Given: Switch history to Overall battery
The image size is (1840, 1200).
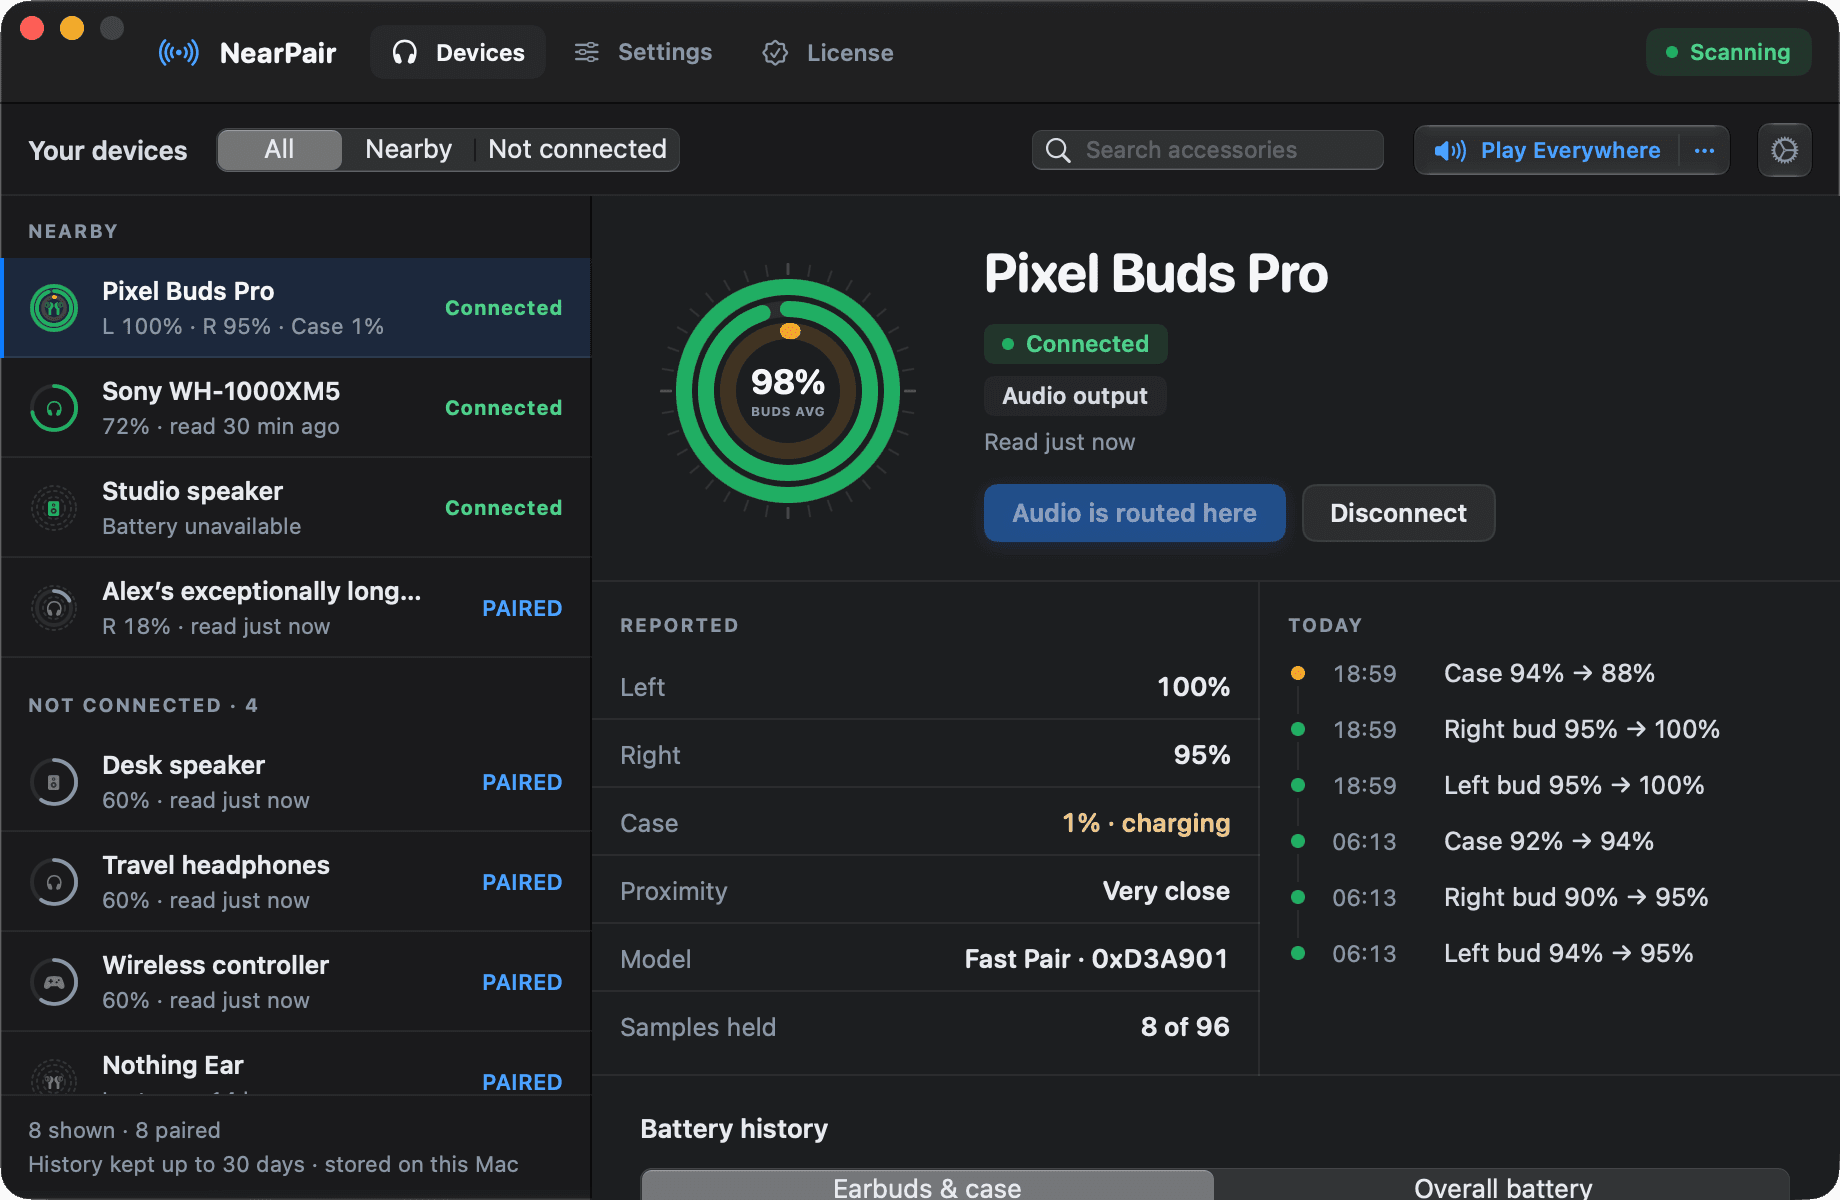Looking at the screenshot, I should (1503, 1186).
